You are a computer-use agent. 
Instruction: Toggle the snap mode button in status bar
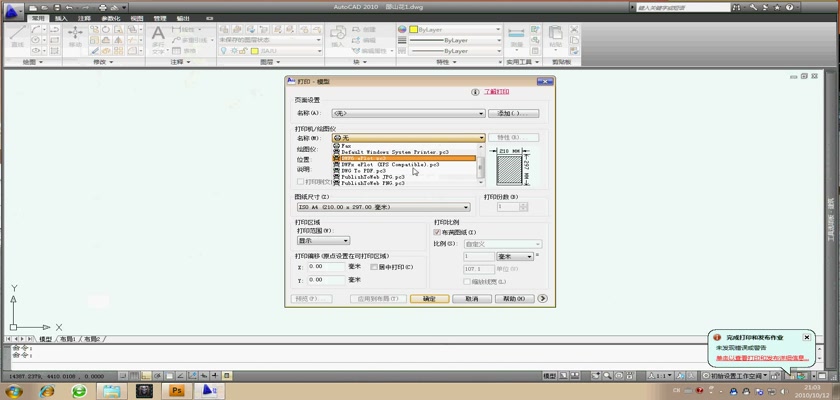point(123,375)
